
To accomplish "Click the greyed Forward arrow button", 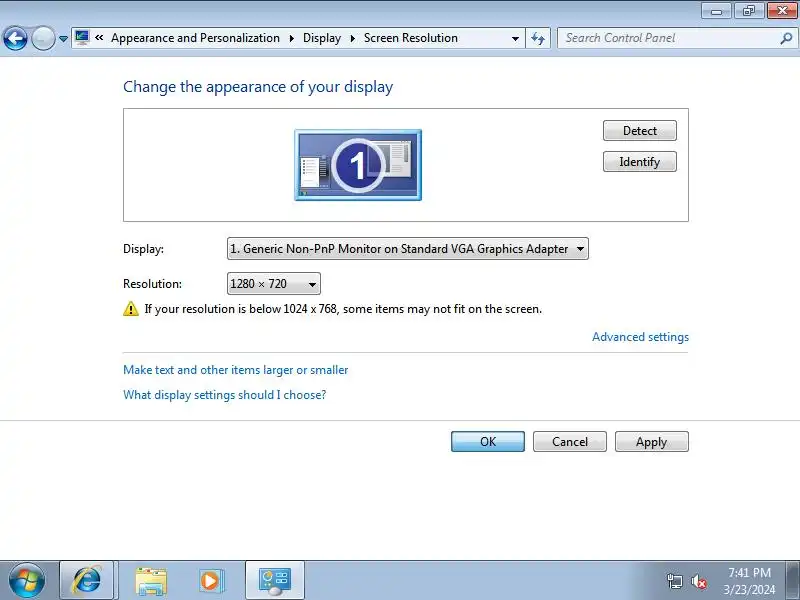I will [x=43, y=38].
